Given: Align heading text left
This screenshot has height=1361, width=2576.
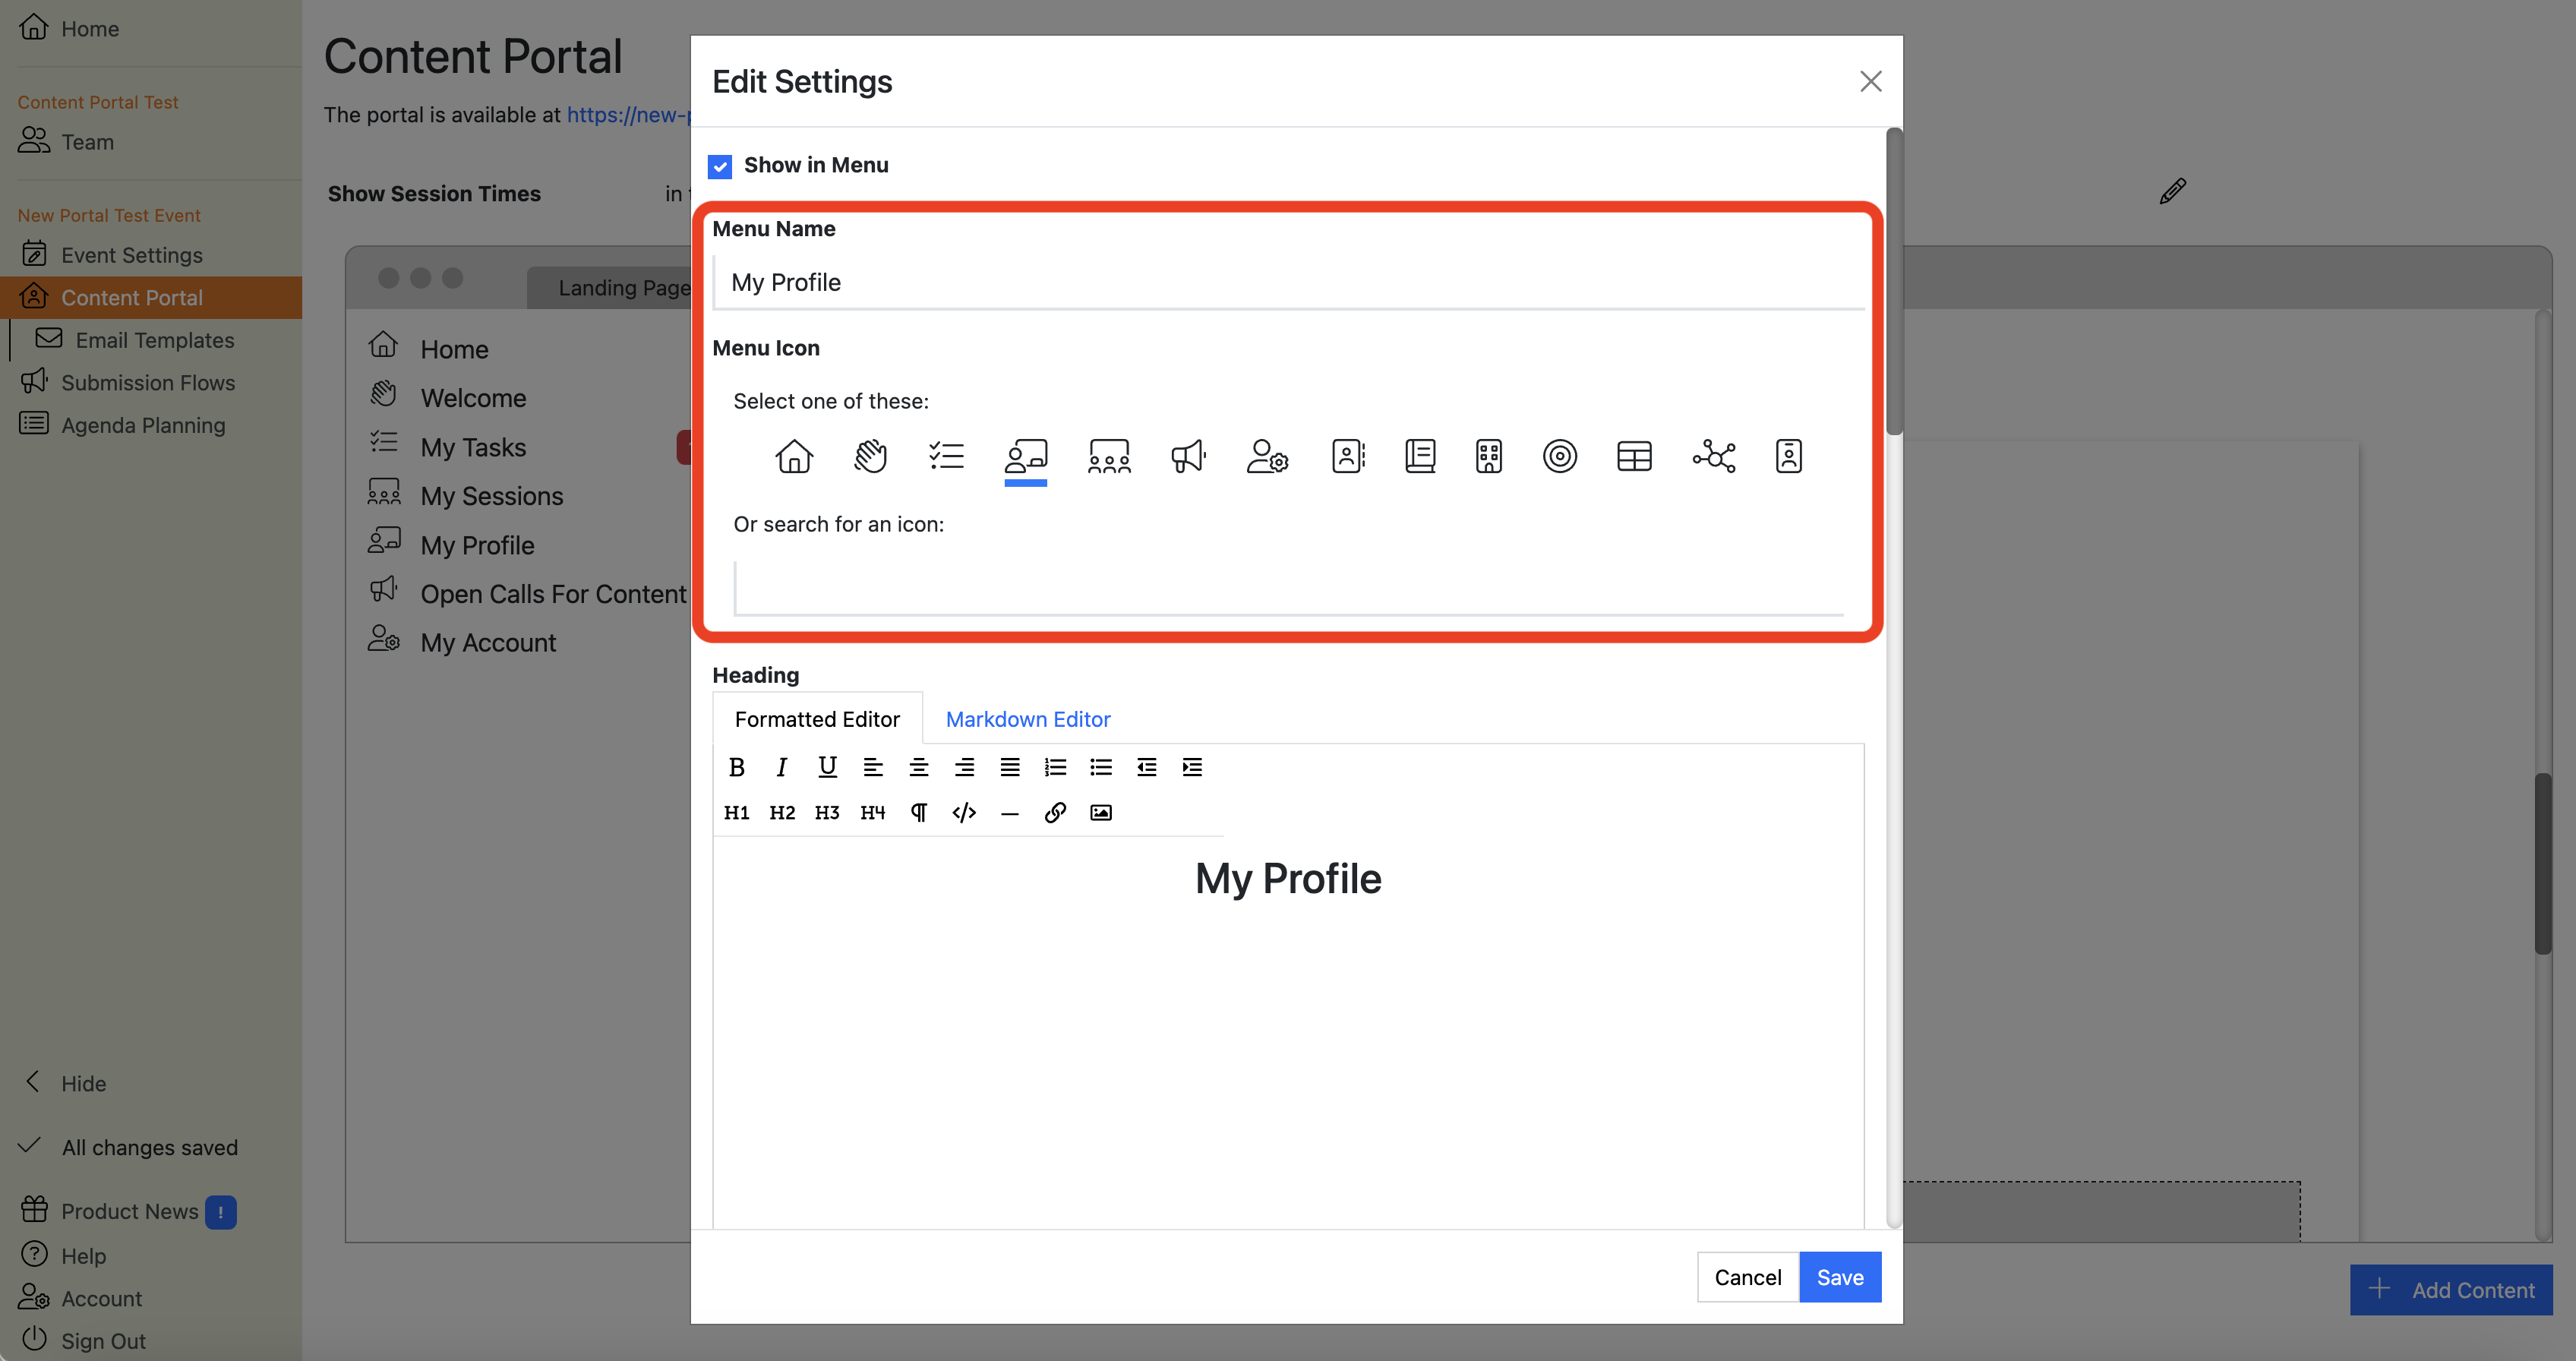Looking at the screenshot, I should click(873, 767).
